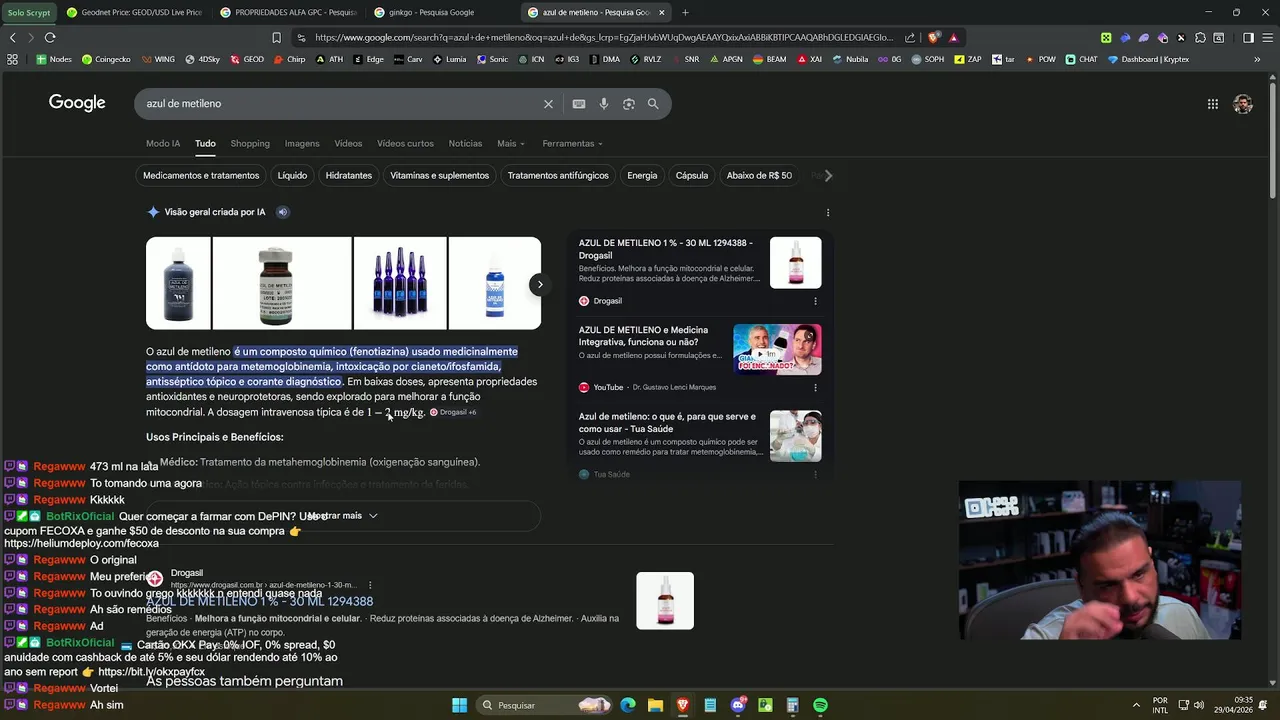The height and width of the screenshot is (720, 1280).
Task: Open CoinGecko bookmark
Action: click(106, 59)
